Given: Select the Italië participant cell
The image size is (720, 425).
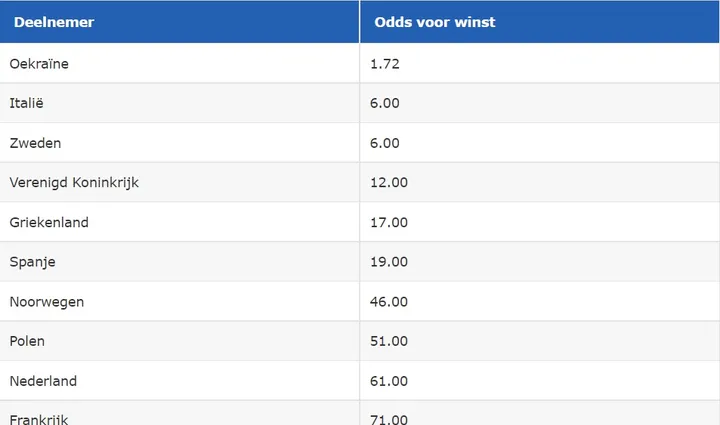Looking at the screenshot, I should click(x=27, y=103).
